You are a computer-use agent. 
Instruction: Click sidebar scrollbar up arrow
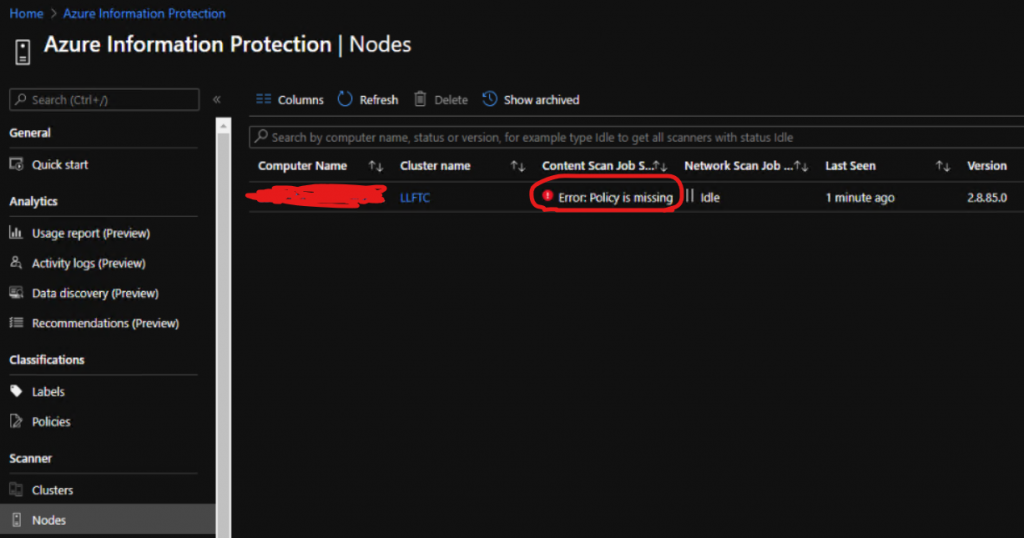point(223,125)
